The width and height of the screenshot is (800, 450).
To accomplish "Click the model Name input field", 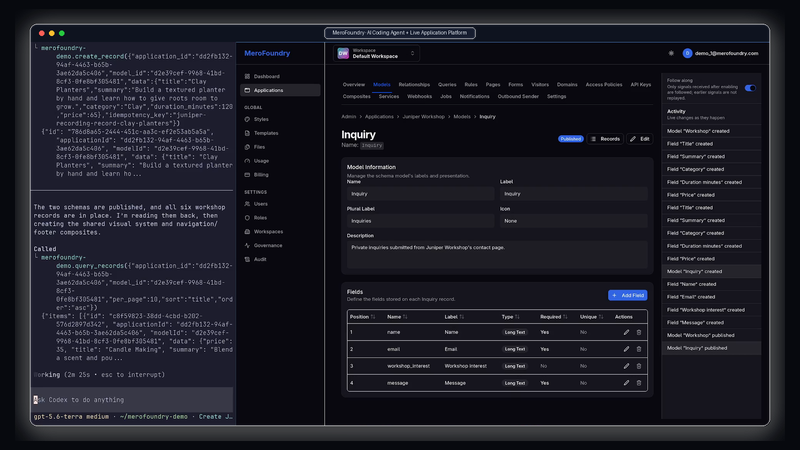I will click(x=420, y=194).
